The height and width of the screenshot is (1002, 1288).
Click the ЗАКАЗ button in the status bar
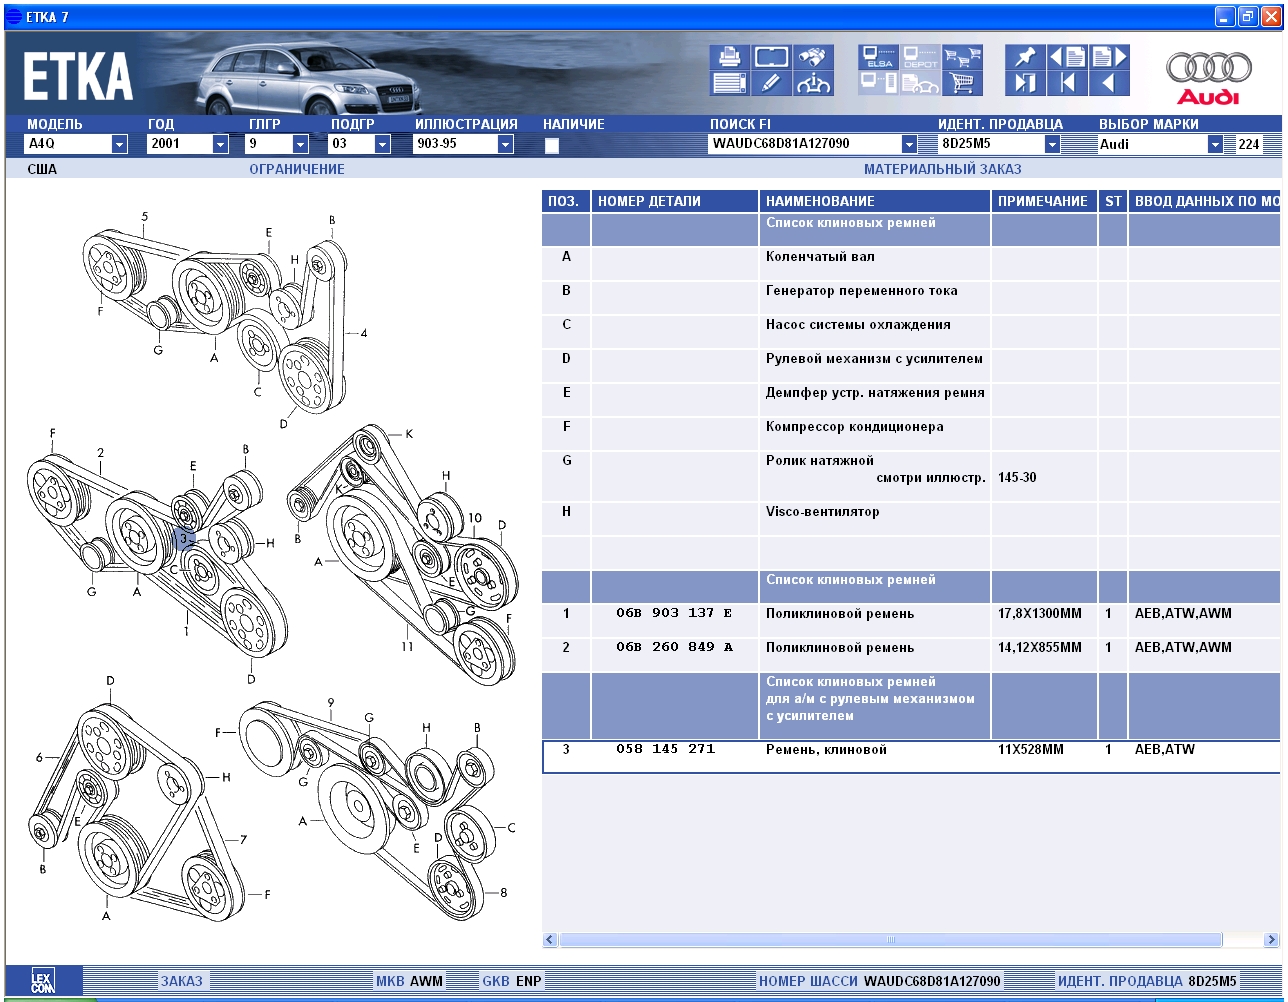[x=181, y=981]
